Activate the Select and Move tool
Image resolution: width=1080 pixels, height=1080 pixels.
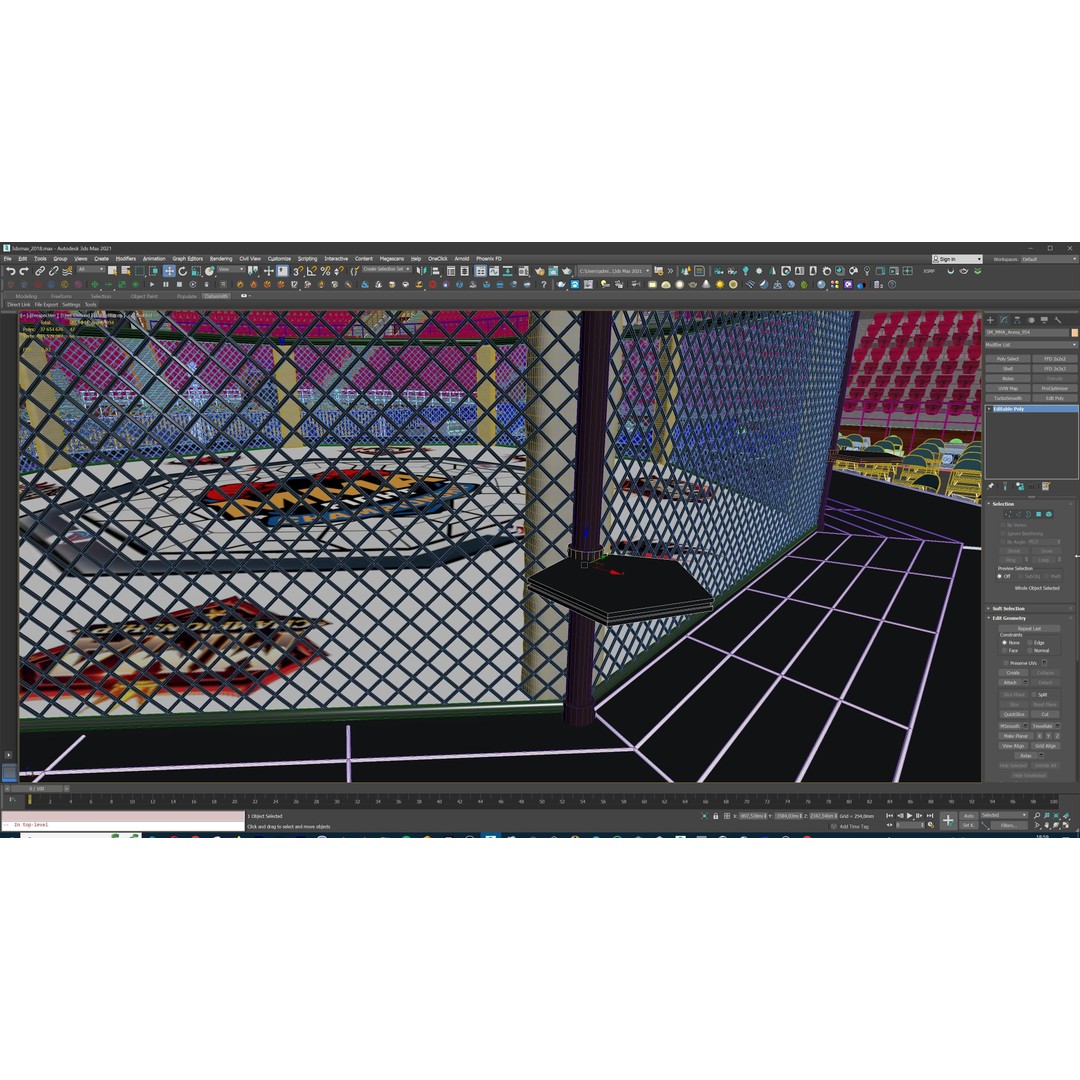click(169, 271)
